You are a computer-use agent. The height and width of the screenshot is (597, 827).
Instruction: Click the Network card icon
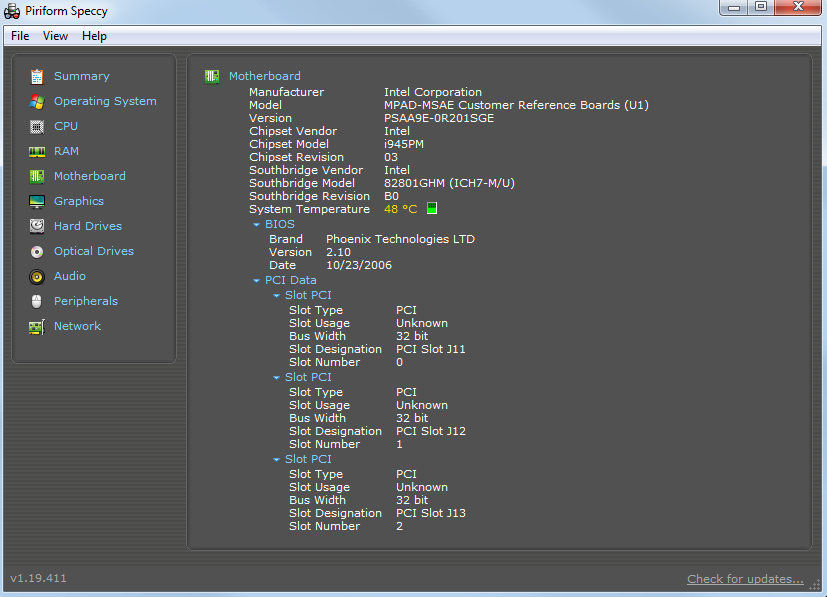37,327
